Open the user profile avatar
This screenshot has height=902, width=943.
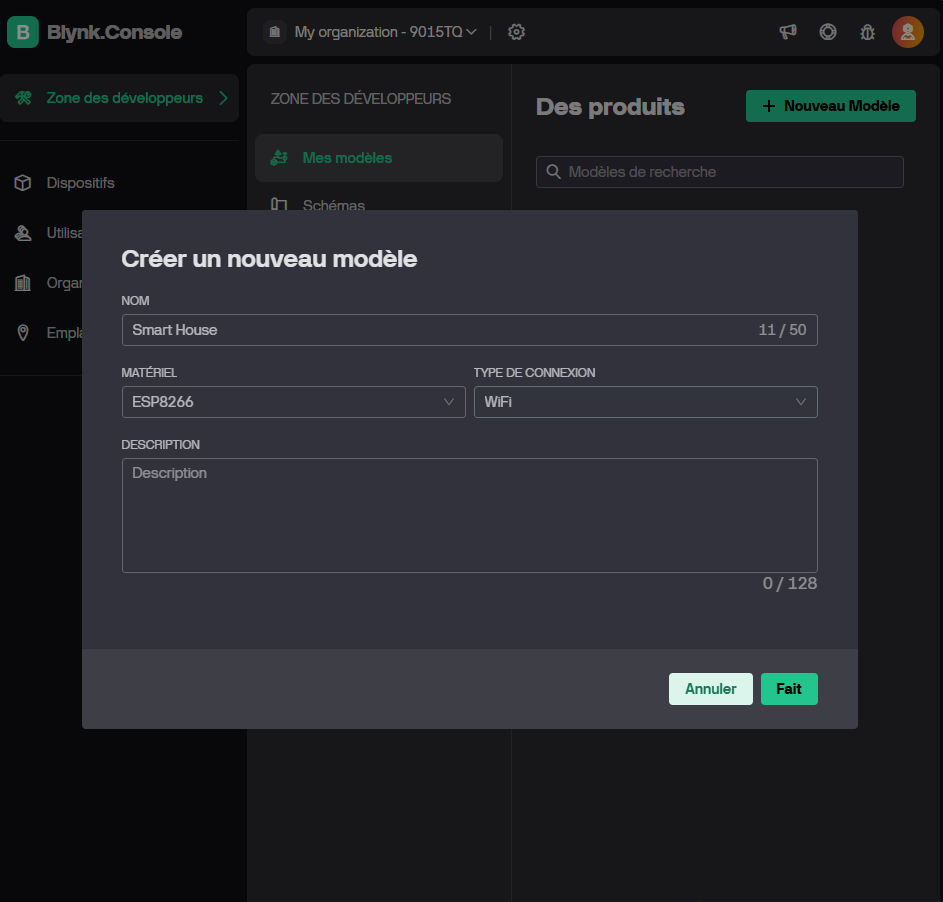tap(908, 32)
